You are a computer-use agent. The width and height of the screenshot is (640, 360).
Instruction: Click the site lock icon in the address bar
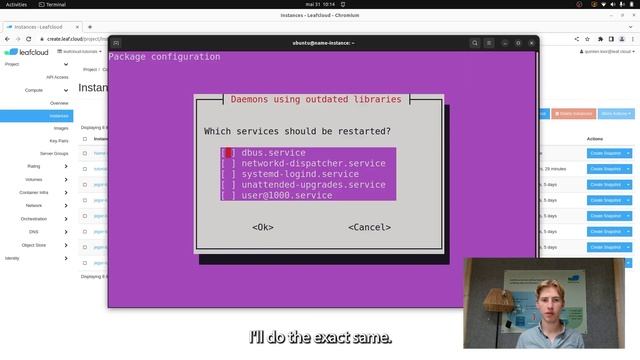click(42, 39)
